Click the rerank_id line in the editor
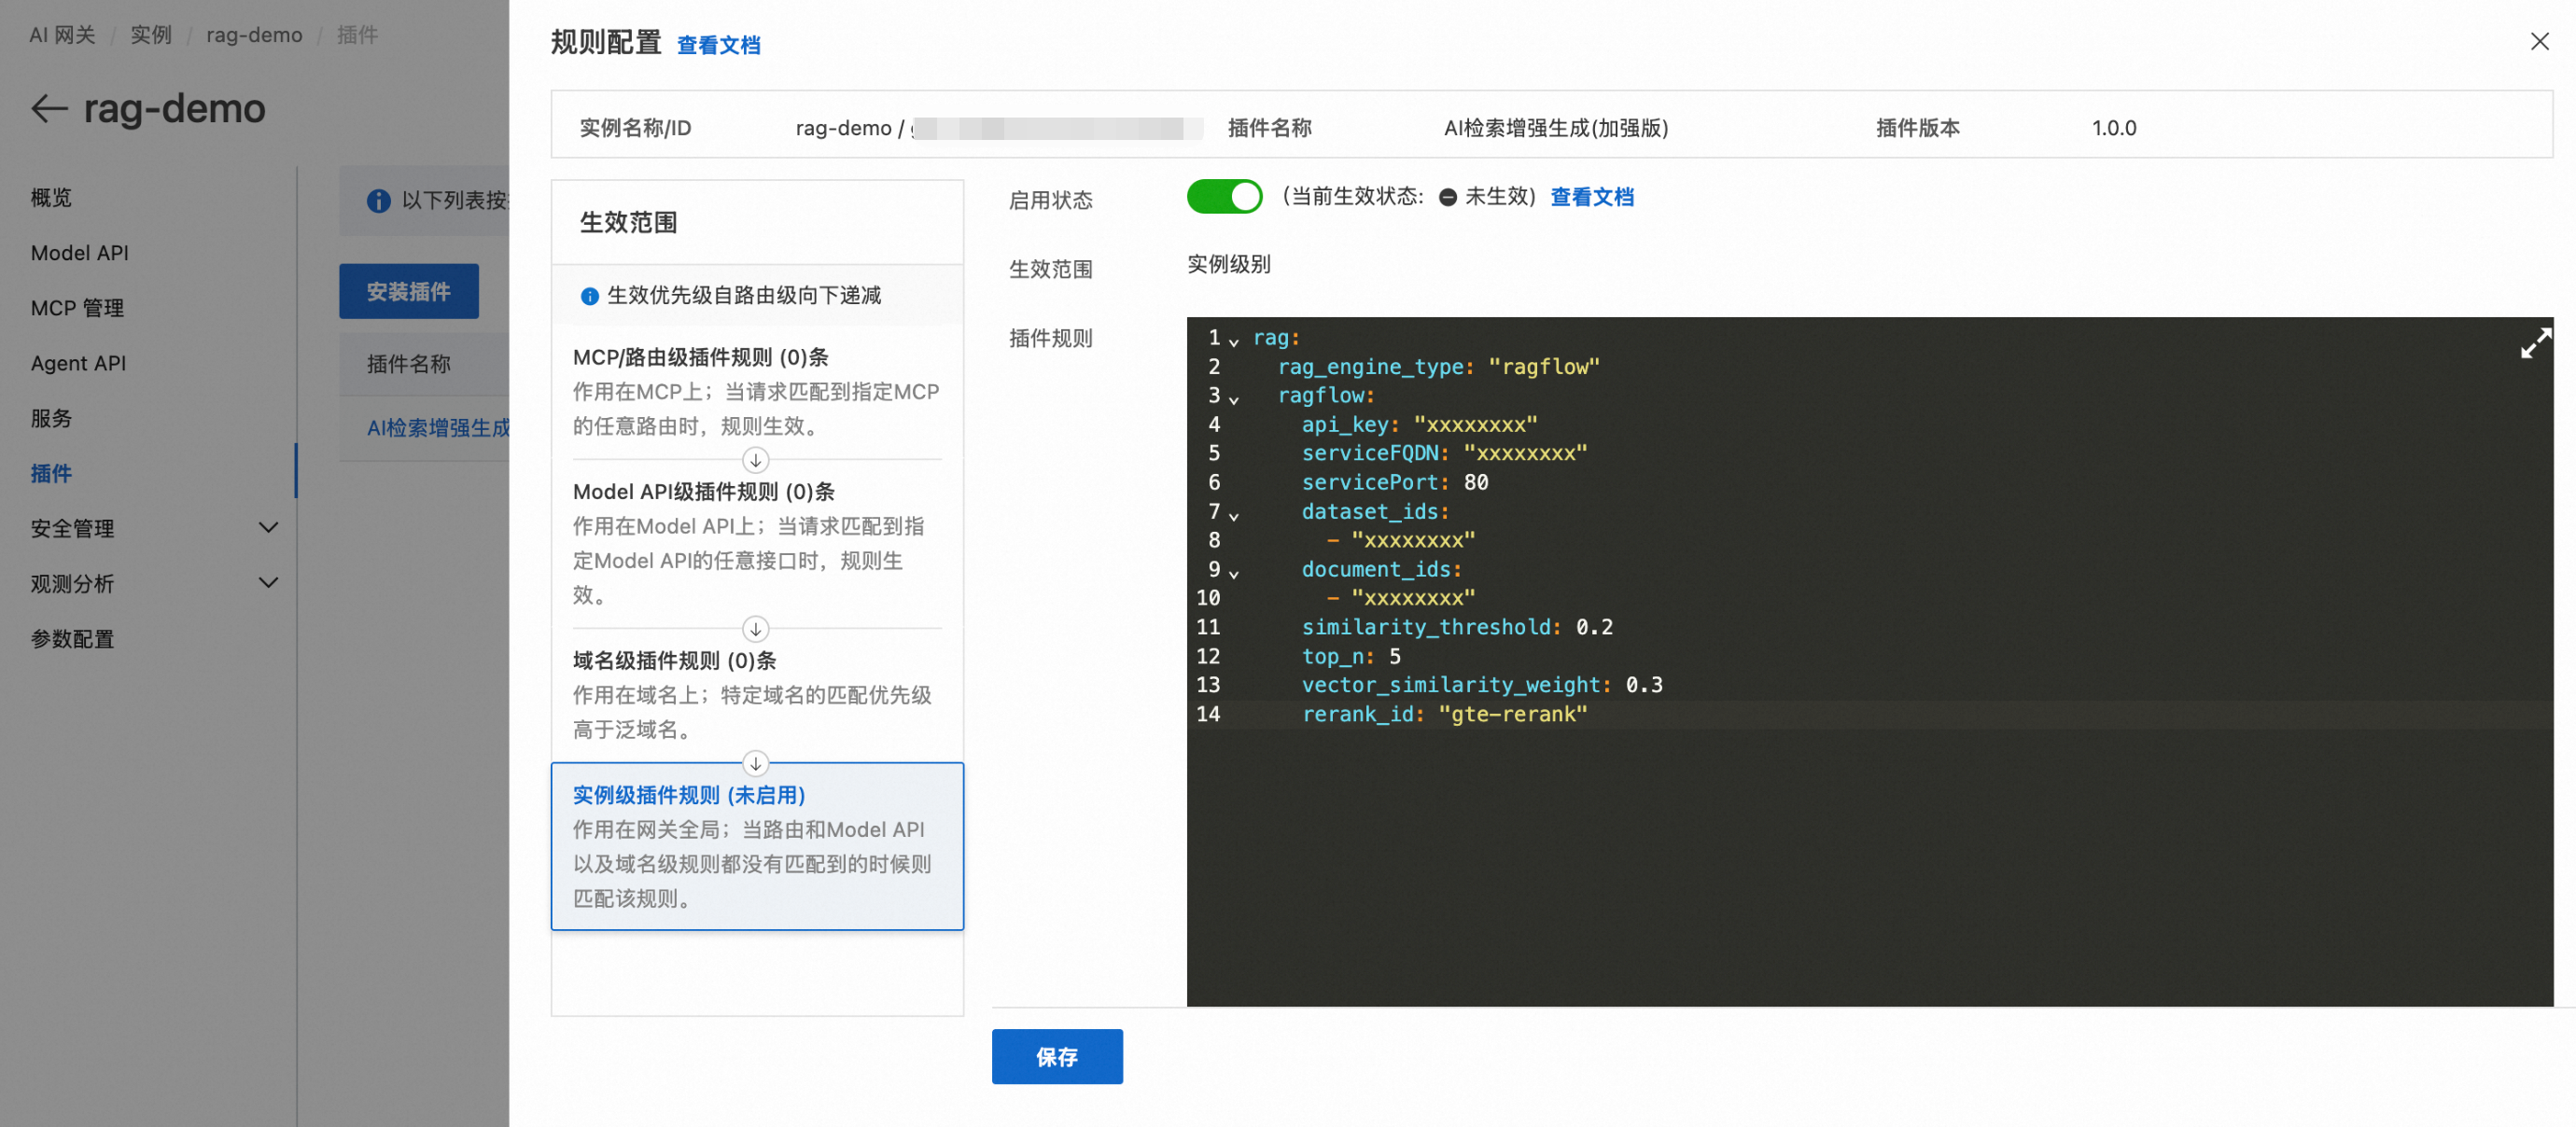The width and height of the screenshot is (2576, 1127). (1443, 714)
